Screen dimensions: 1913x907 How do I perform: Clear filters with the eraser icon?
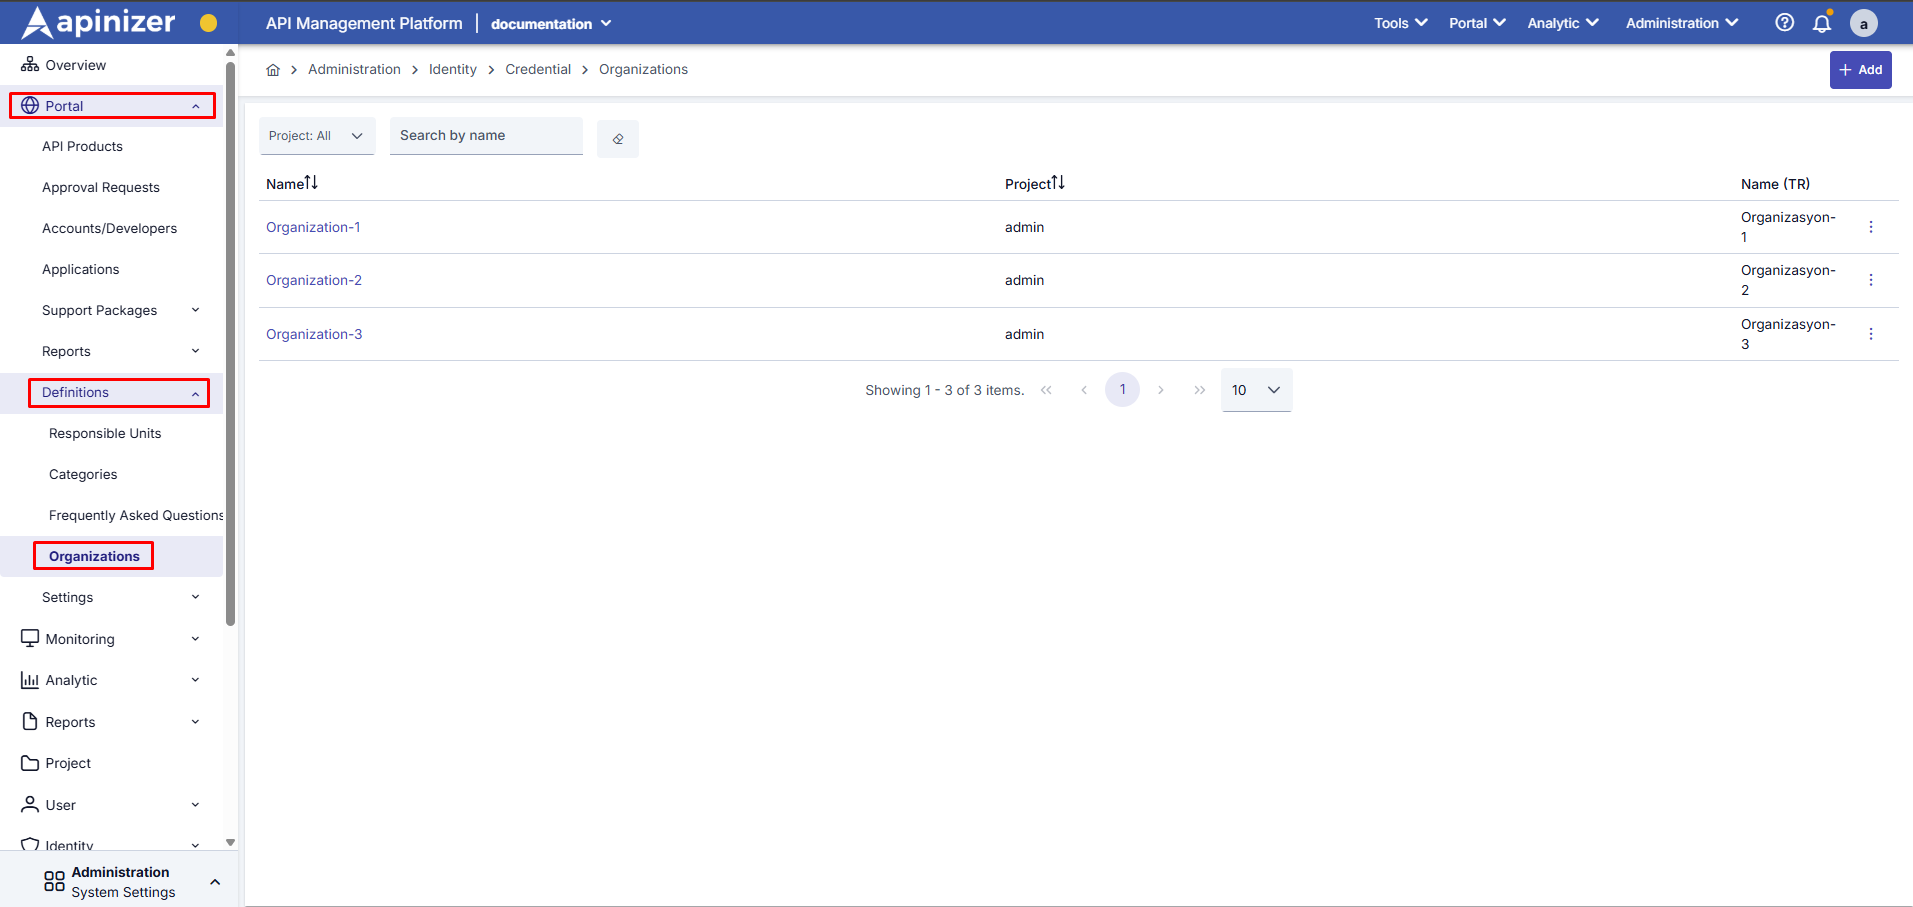coord(618,139)
